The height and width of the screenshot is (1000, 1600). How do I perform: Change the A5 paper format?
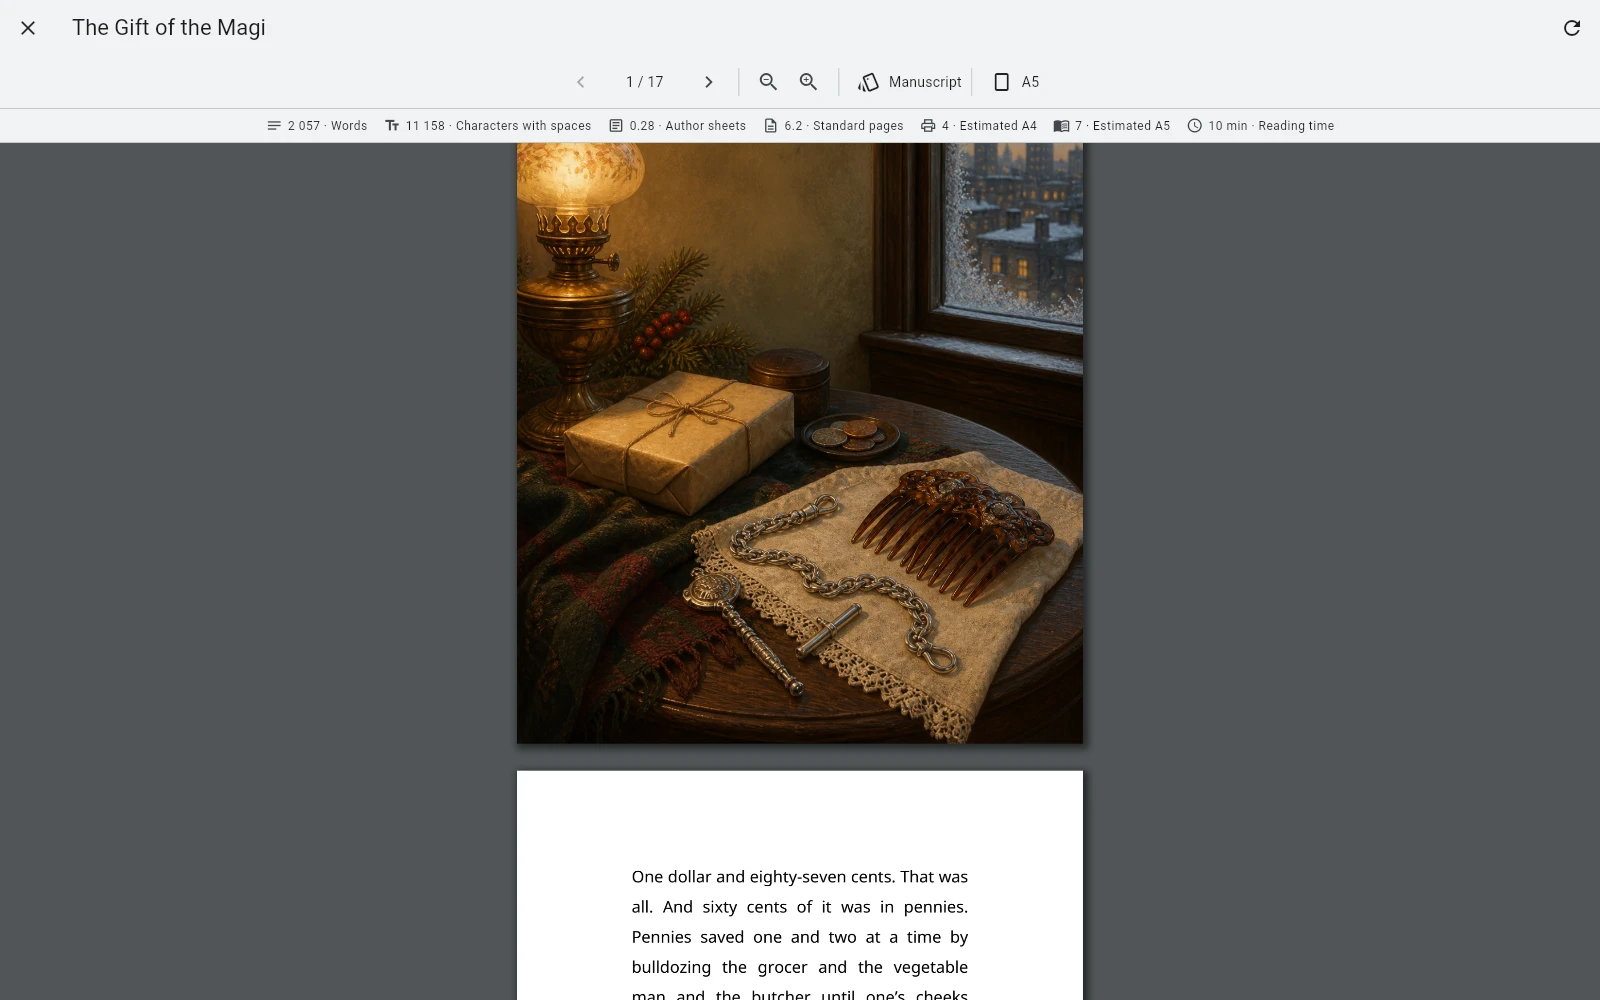[x=1016, y=82]
